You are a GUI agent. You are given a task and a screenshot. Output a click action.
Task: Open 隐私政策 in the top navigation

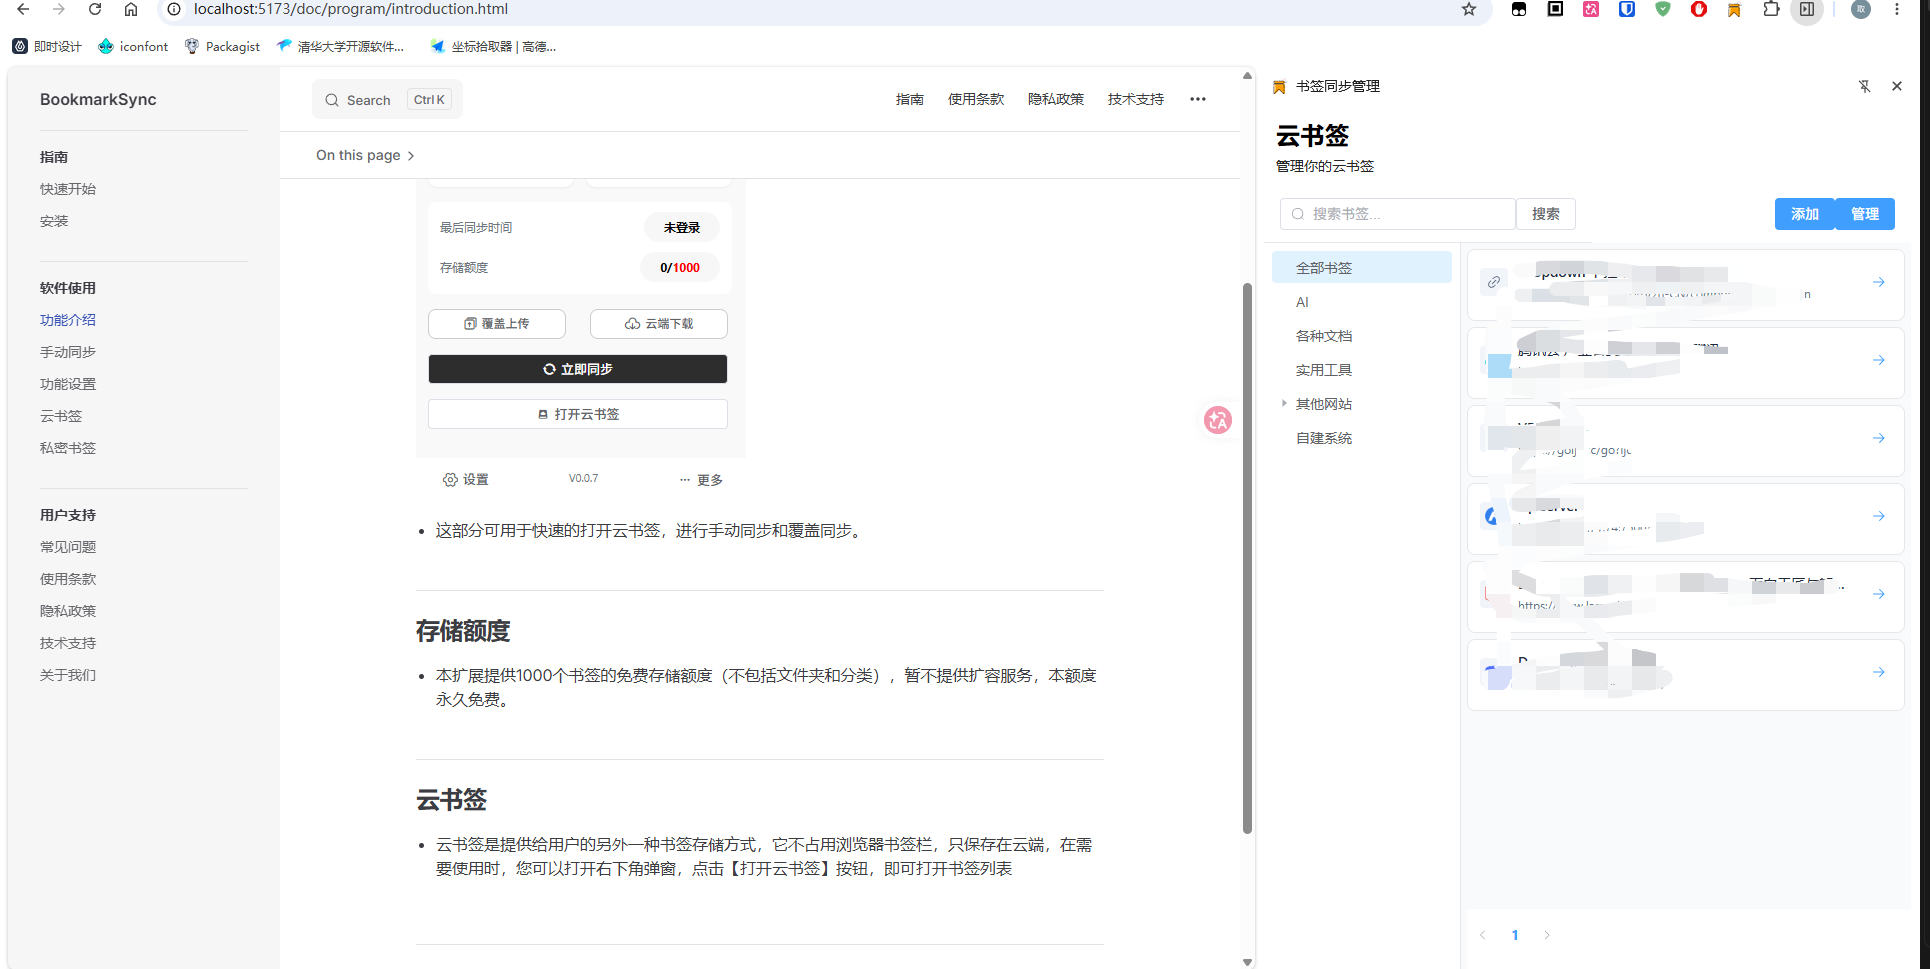(1056, 99)
